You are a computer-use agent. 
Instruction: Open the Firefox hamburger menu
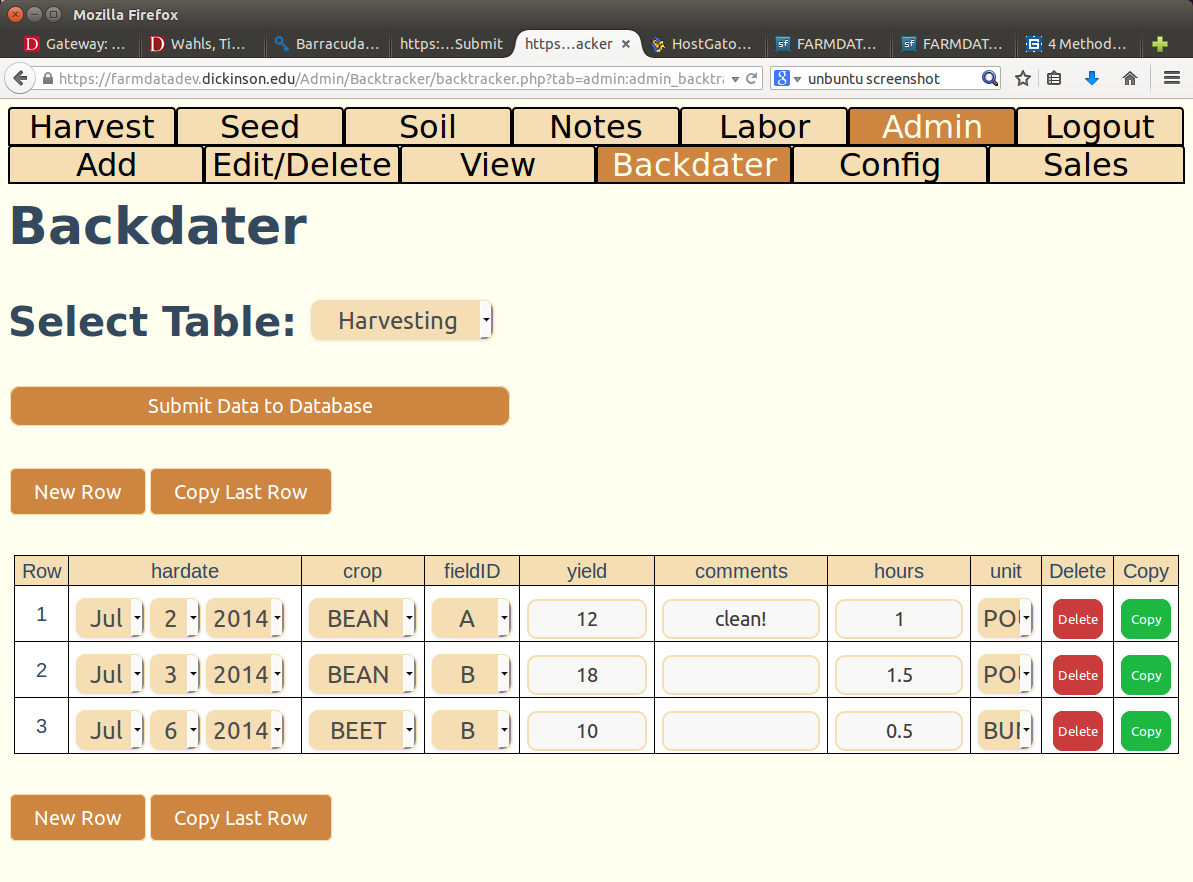(x=1172, y=78)
